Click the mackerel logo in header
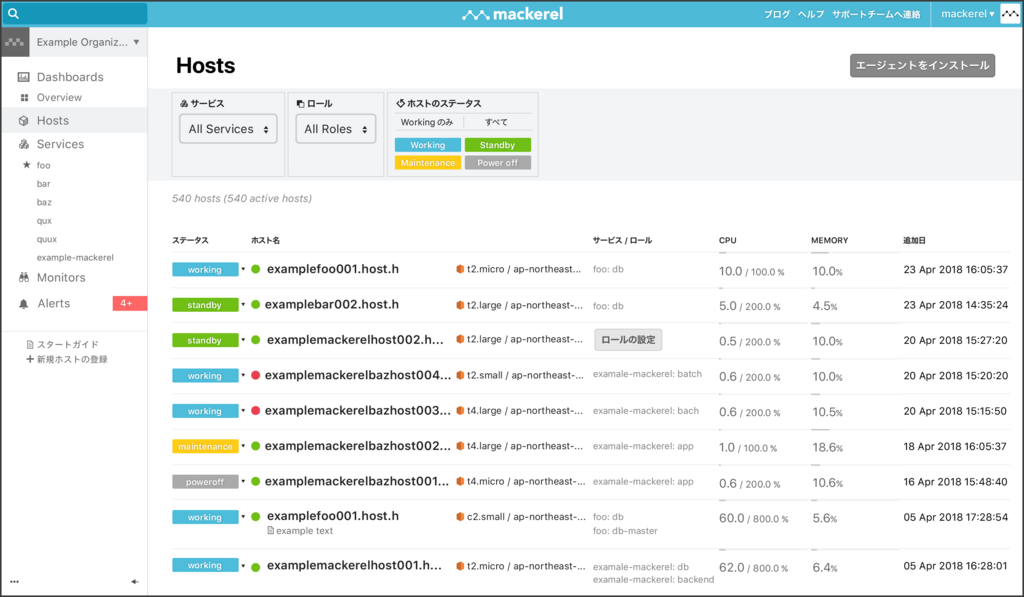The width and height of the screenshot is (1024, 597). [513, 14]
